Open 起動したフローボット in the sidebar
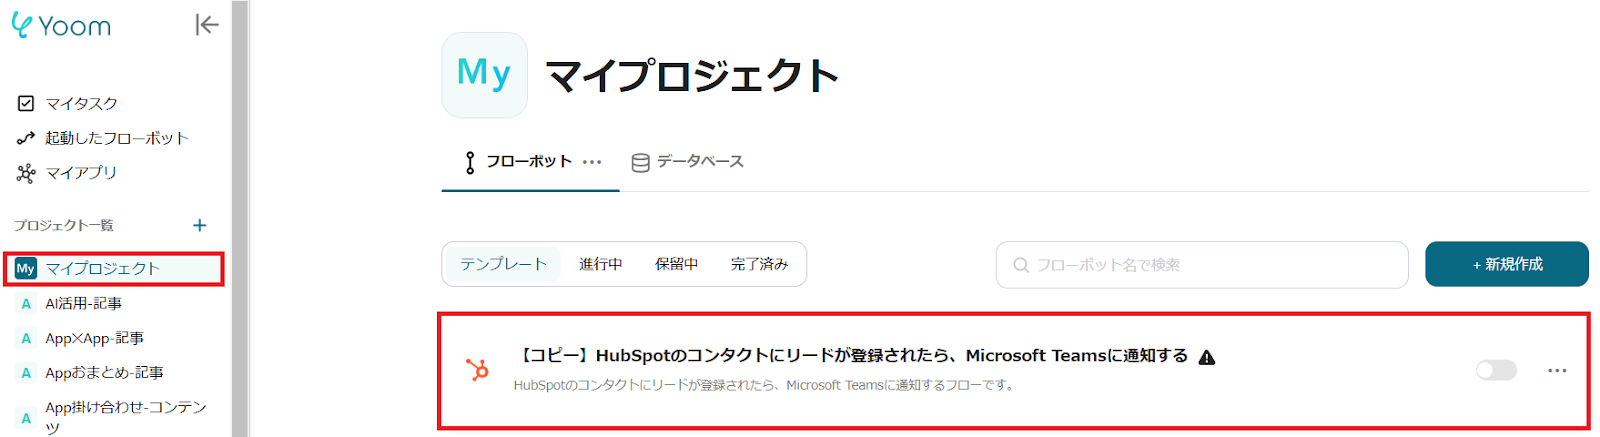 [x=116, y=138]
